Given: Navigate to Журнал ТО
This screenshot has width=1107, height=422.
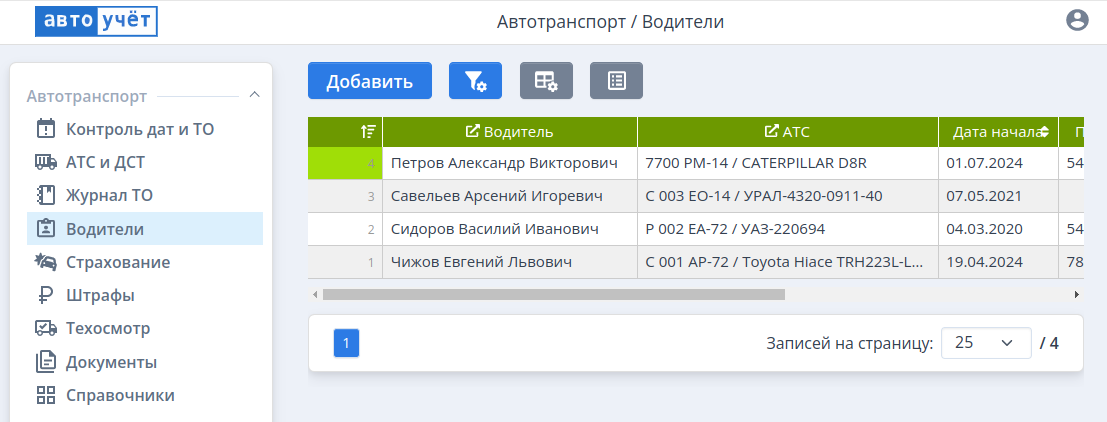Looking at the screenshot, I should tap(109, 195).
